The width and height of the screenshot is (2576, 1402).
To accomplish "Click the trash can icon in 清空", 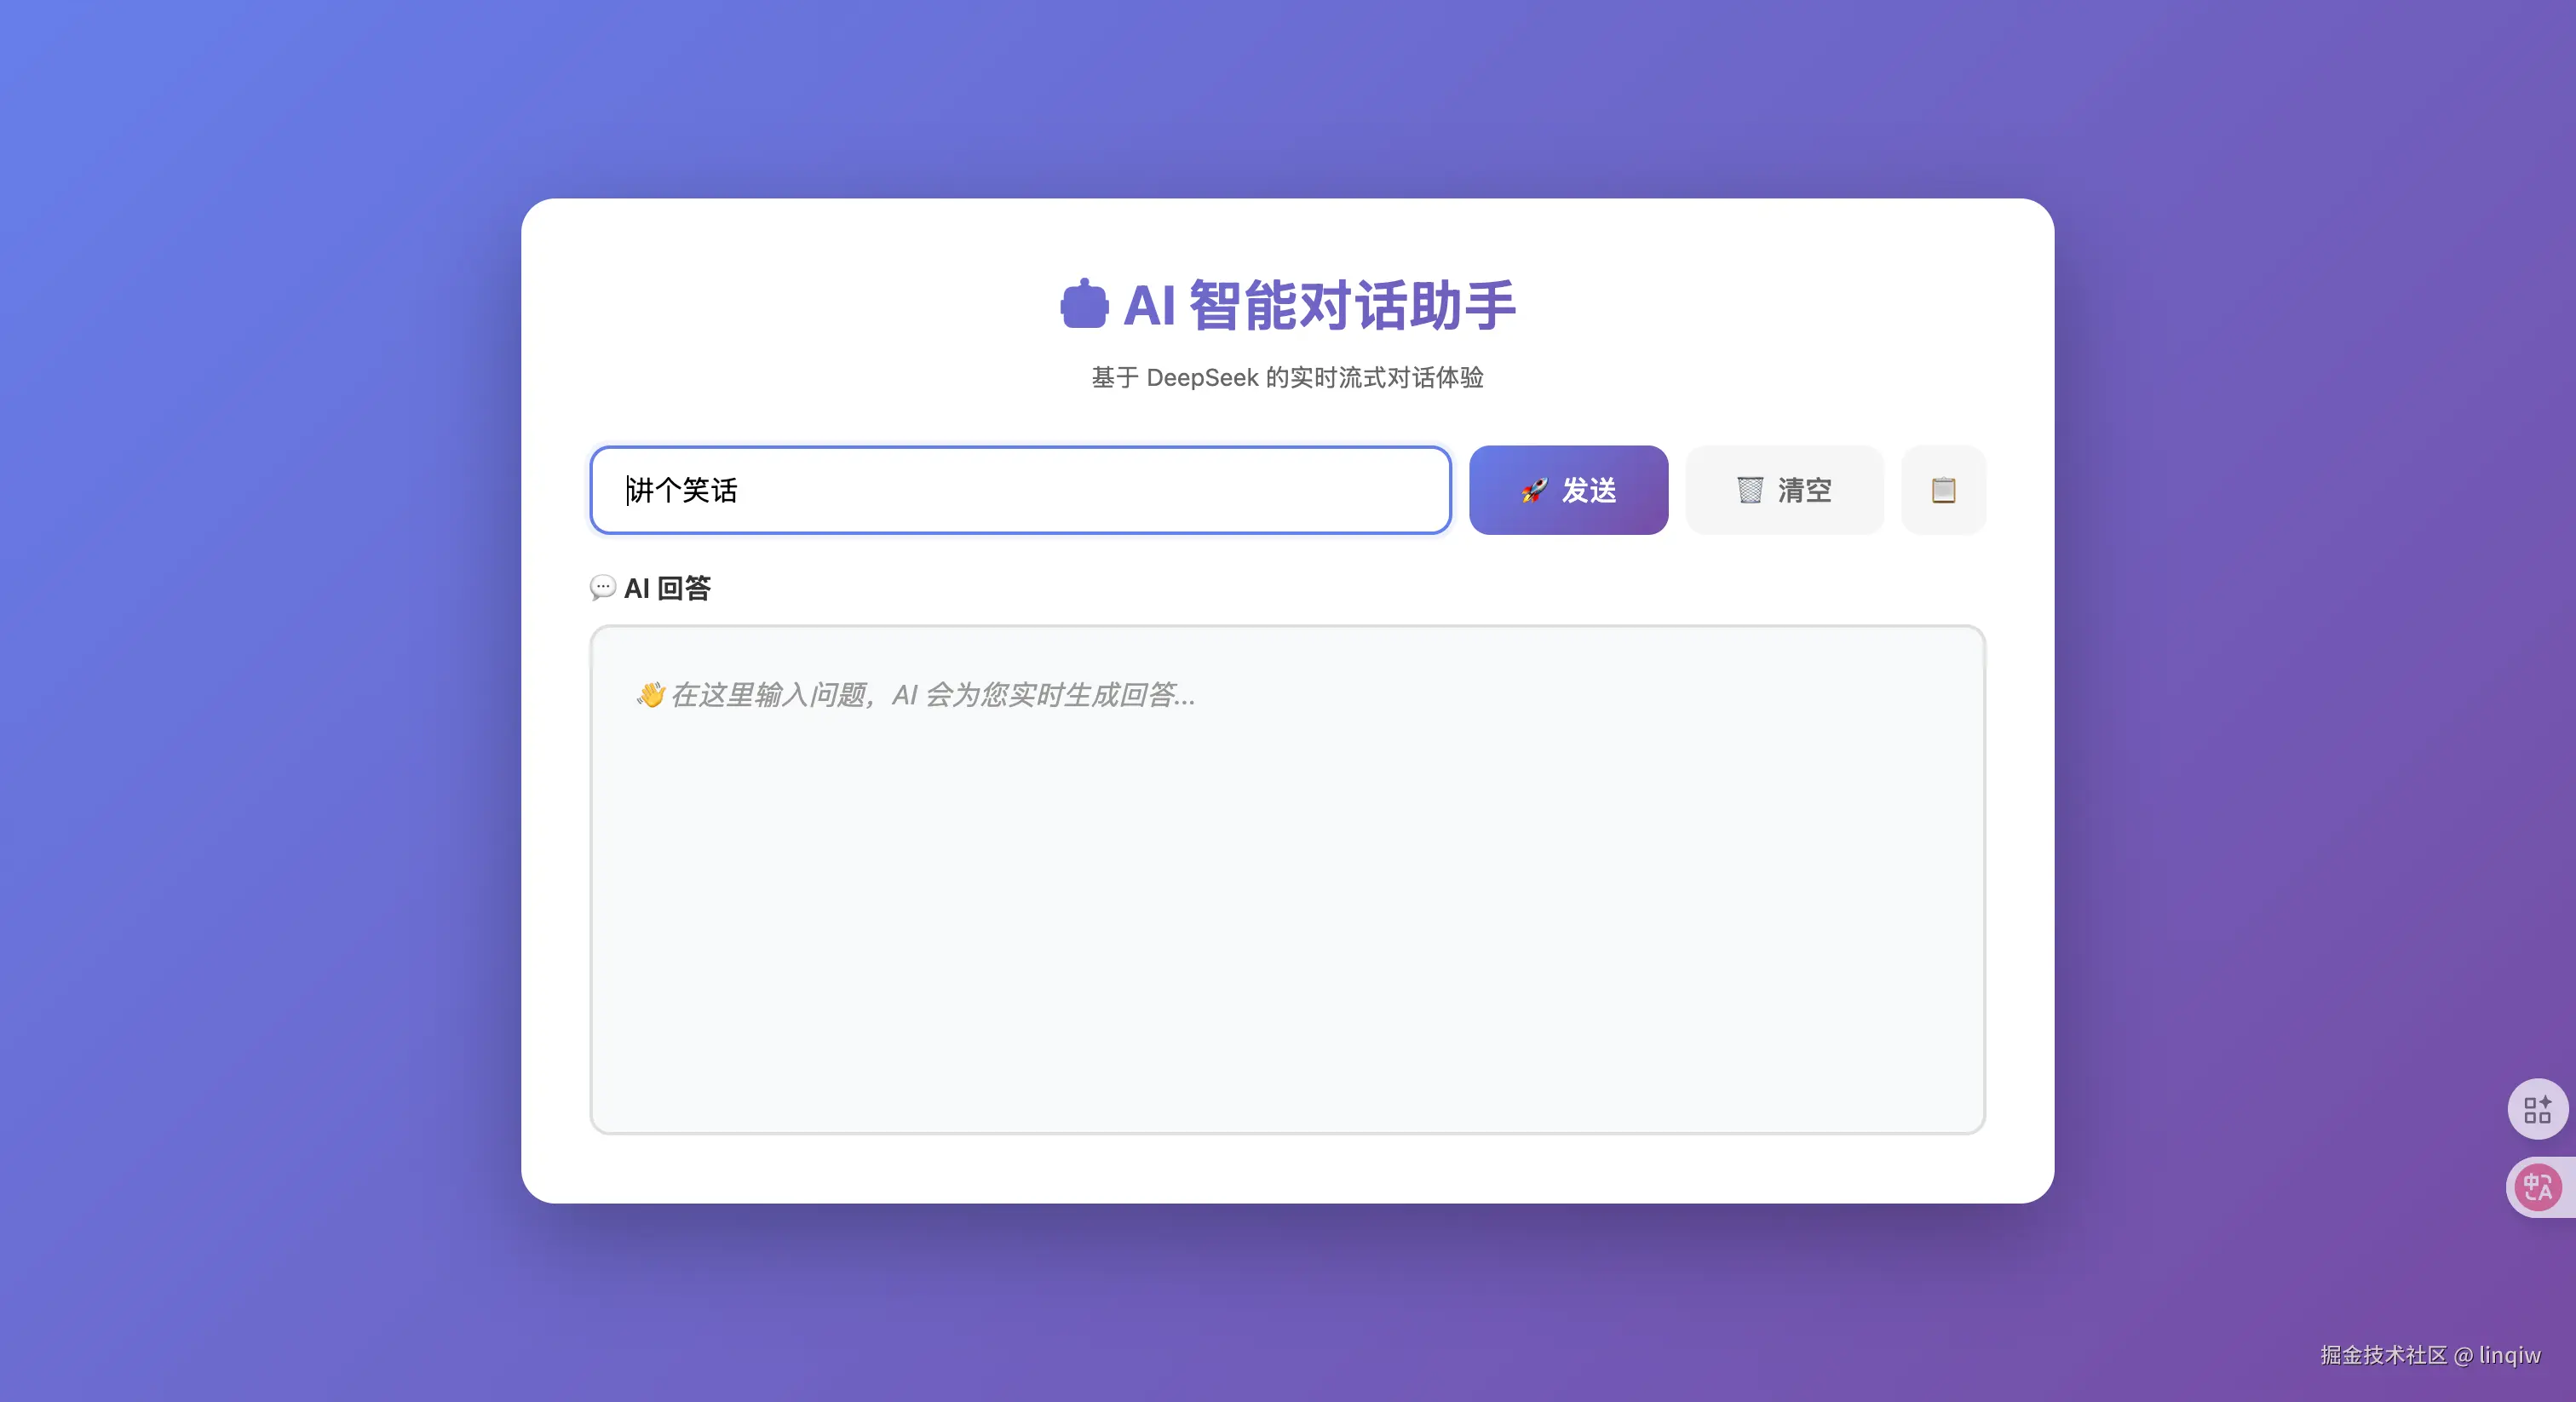I will (1749, 490).
